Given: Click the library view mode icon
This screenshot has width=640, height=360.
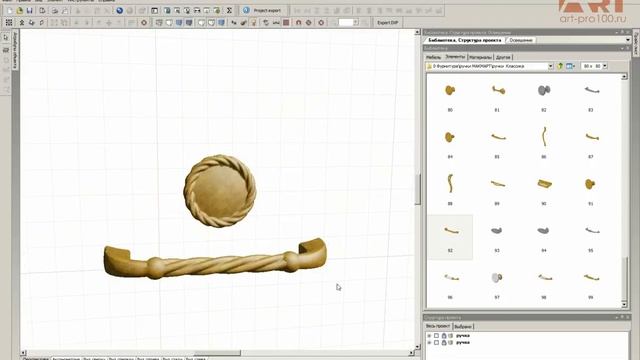Looking at the screenshot, I should 569,66.
